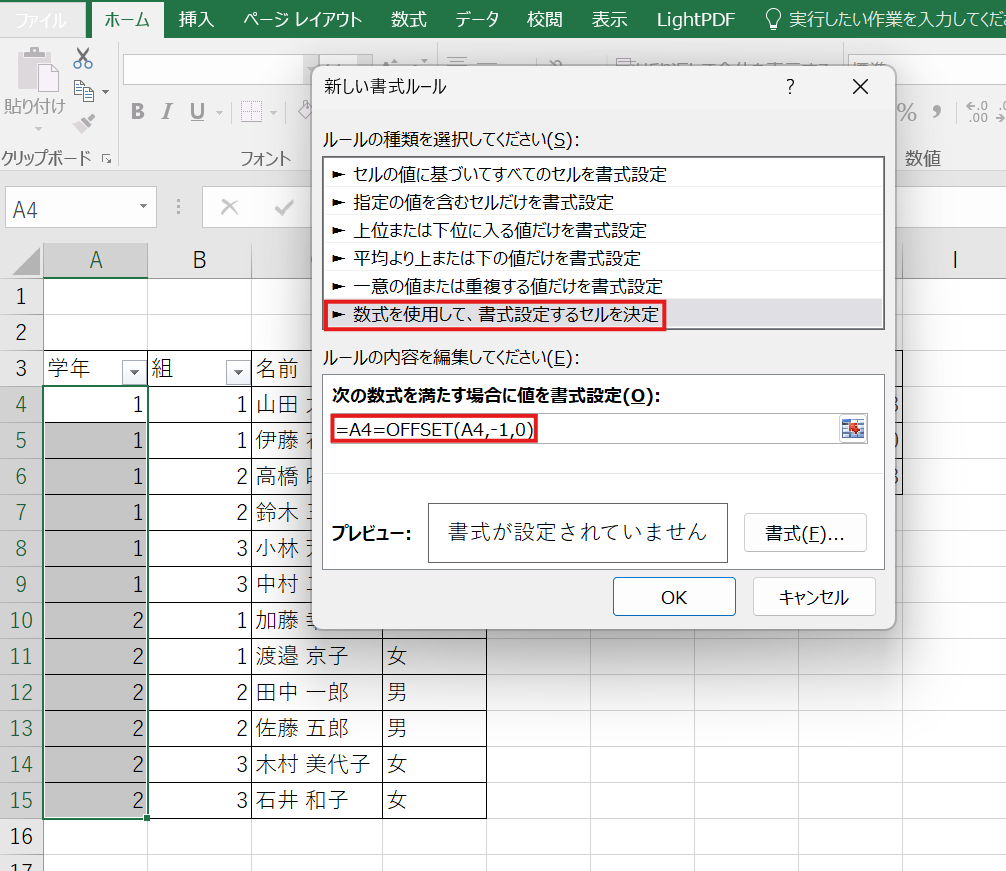1006x871 pixels.
Task: Click the キャンセル button
Action: pyautogui.click(x=814, y=596)
